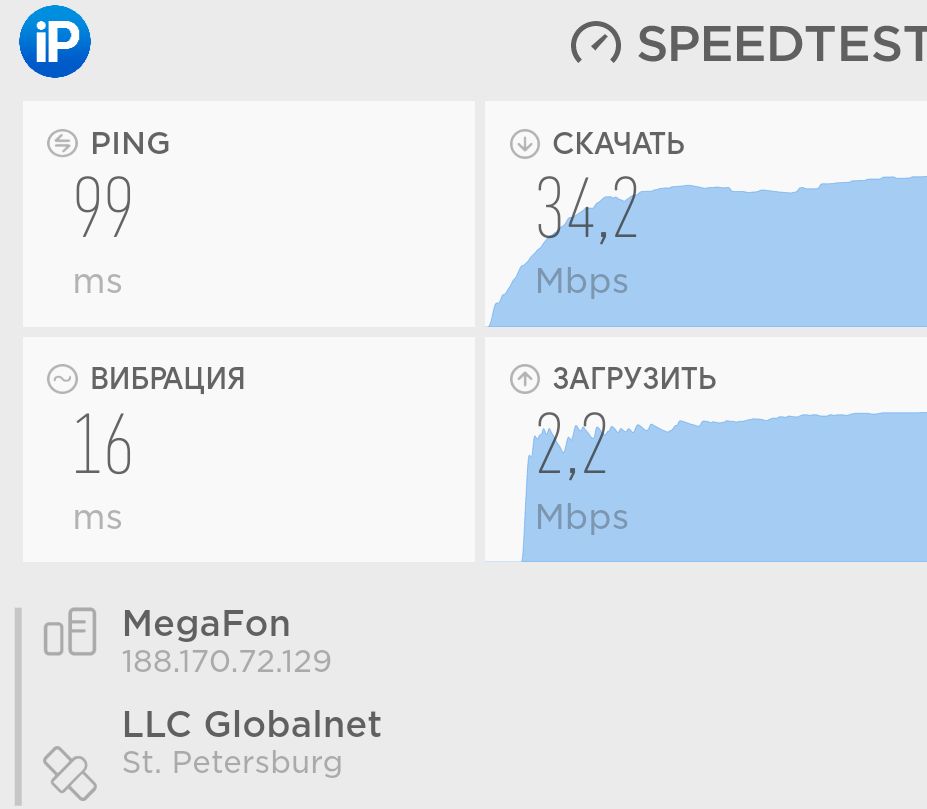Click the PING arrows icon

coord(62,143)
